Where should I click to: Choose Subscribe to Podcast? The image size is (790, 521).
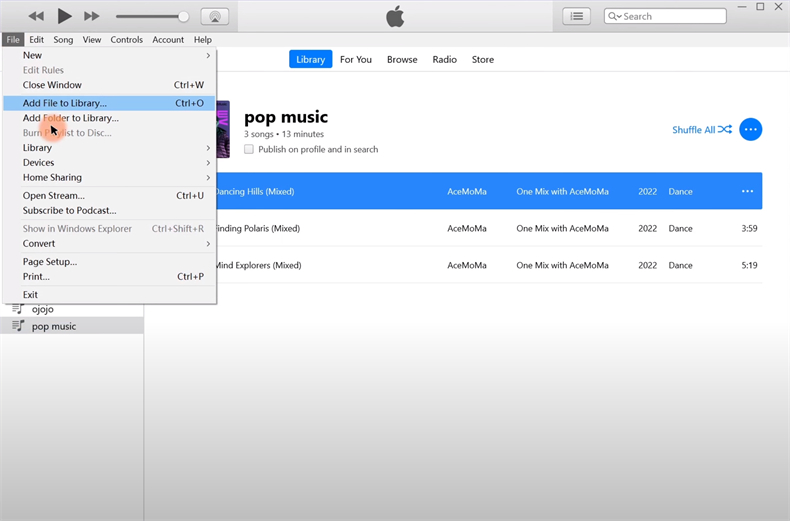pyautogui.click(x=109, y=211)
